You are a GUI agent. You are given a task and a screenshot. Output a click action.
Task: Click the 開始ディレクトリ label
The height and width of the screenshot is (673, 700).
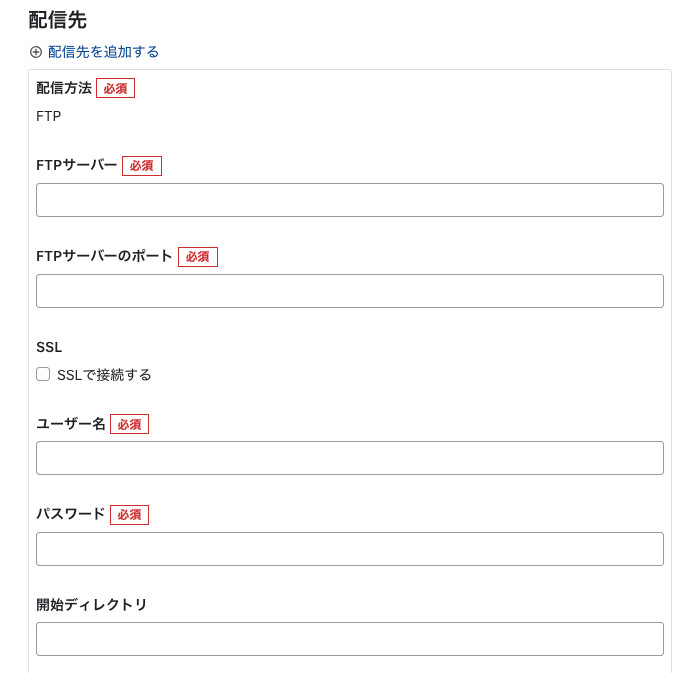coord(92,605)
